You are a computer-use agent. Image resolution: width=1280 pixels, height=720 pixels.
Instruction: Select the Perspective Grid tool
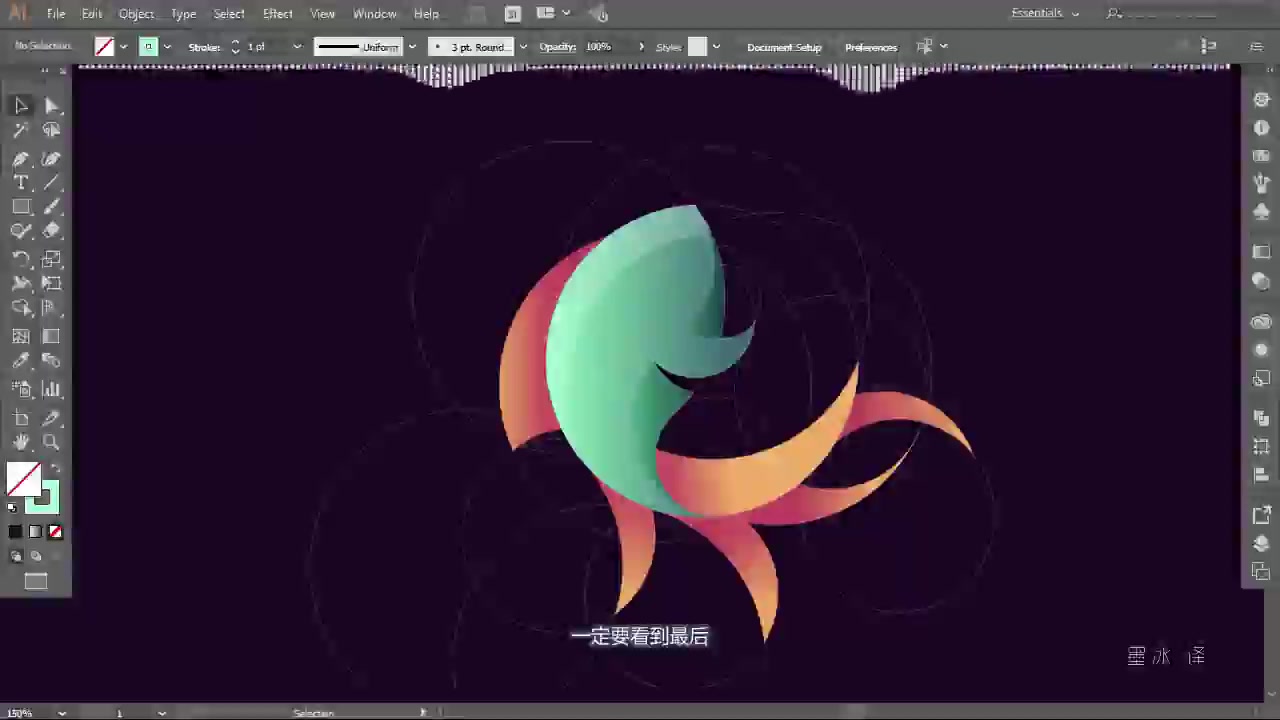(52, 308)
